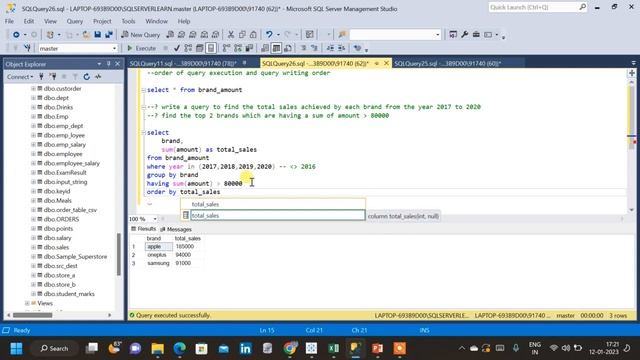
Task: Click the Comment out selected lines icon
Action: pos(303,48)
